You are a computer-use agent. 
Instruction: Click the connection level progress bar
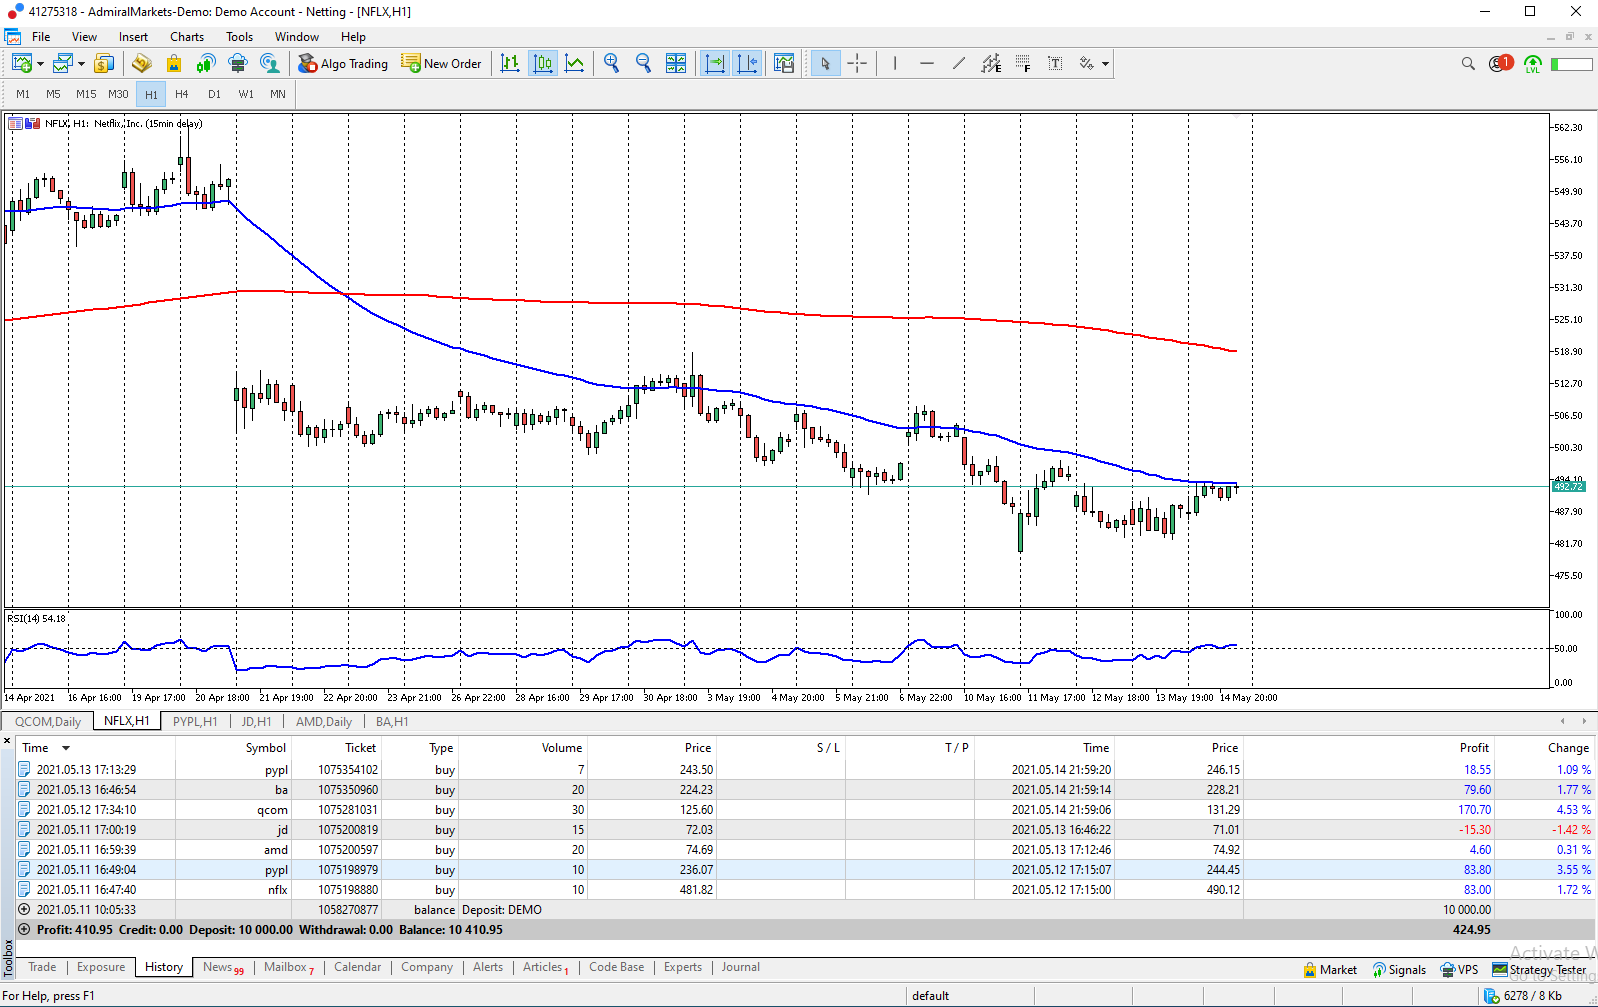tap(1571, 63)
